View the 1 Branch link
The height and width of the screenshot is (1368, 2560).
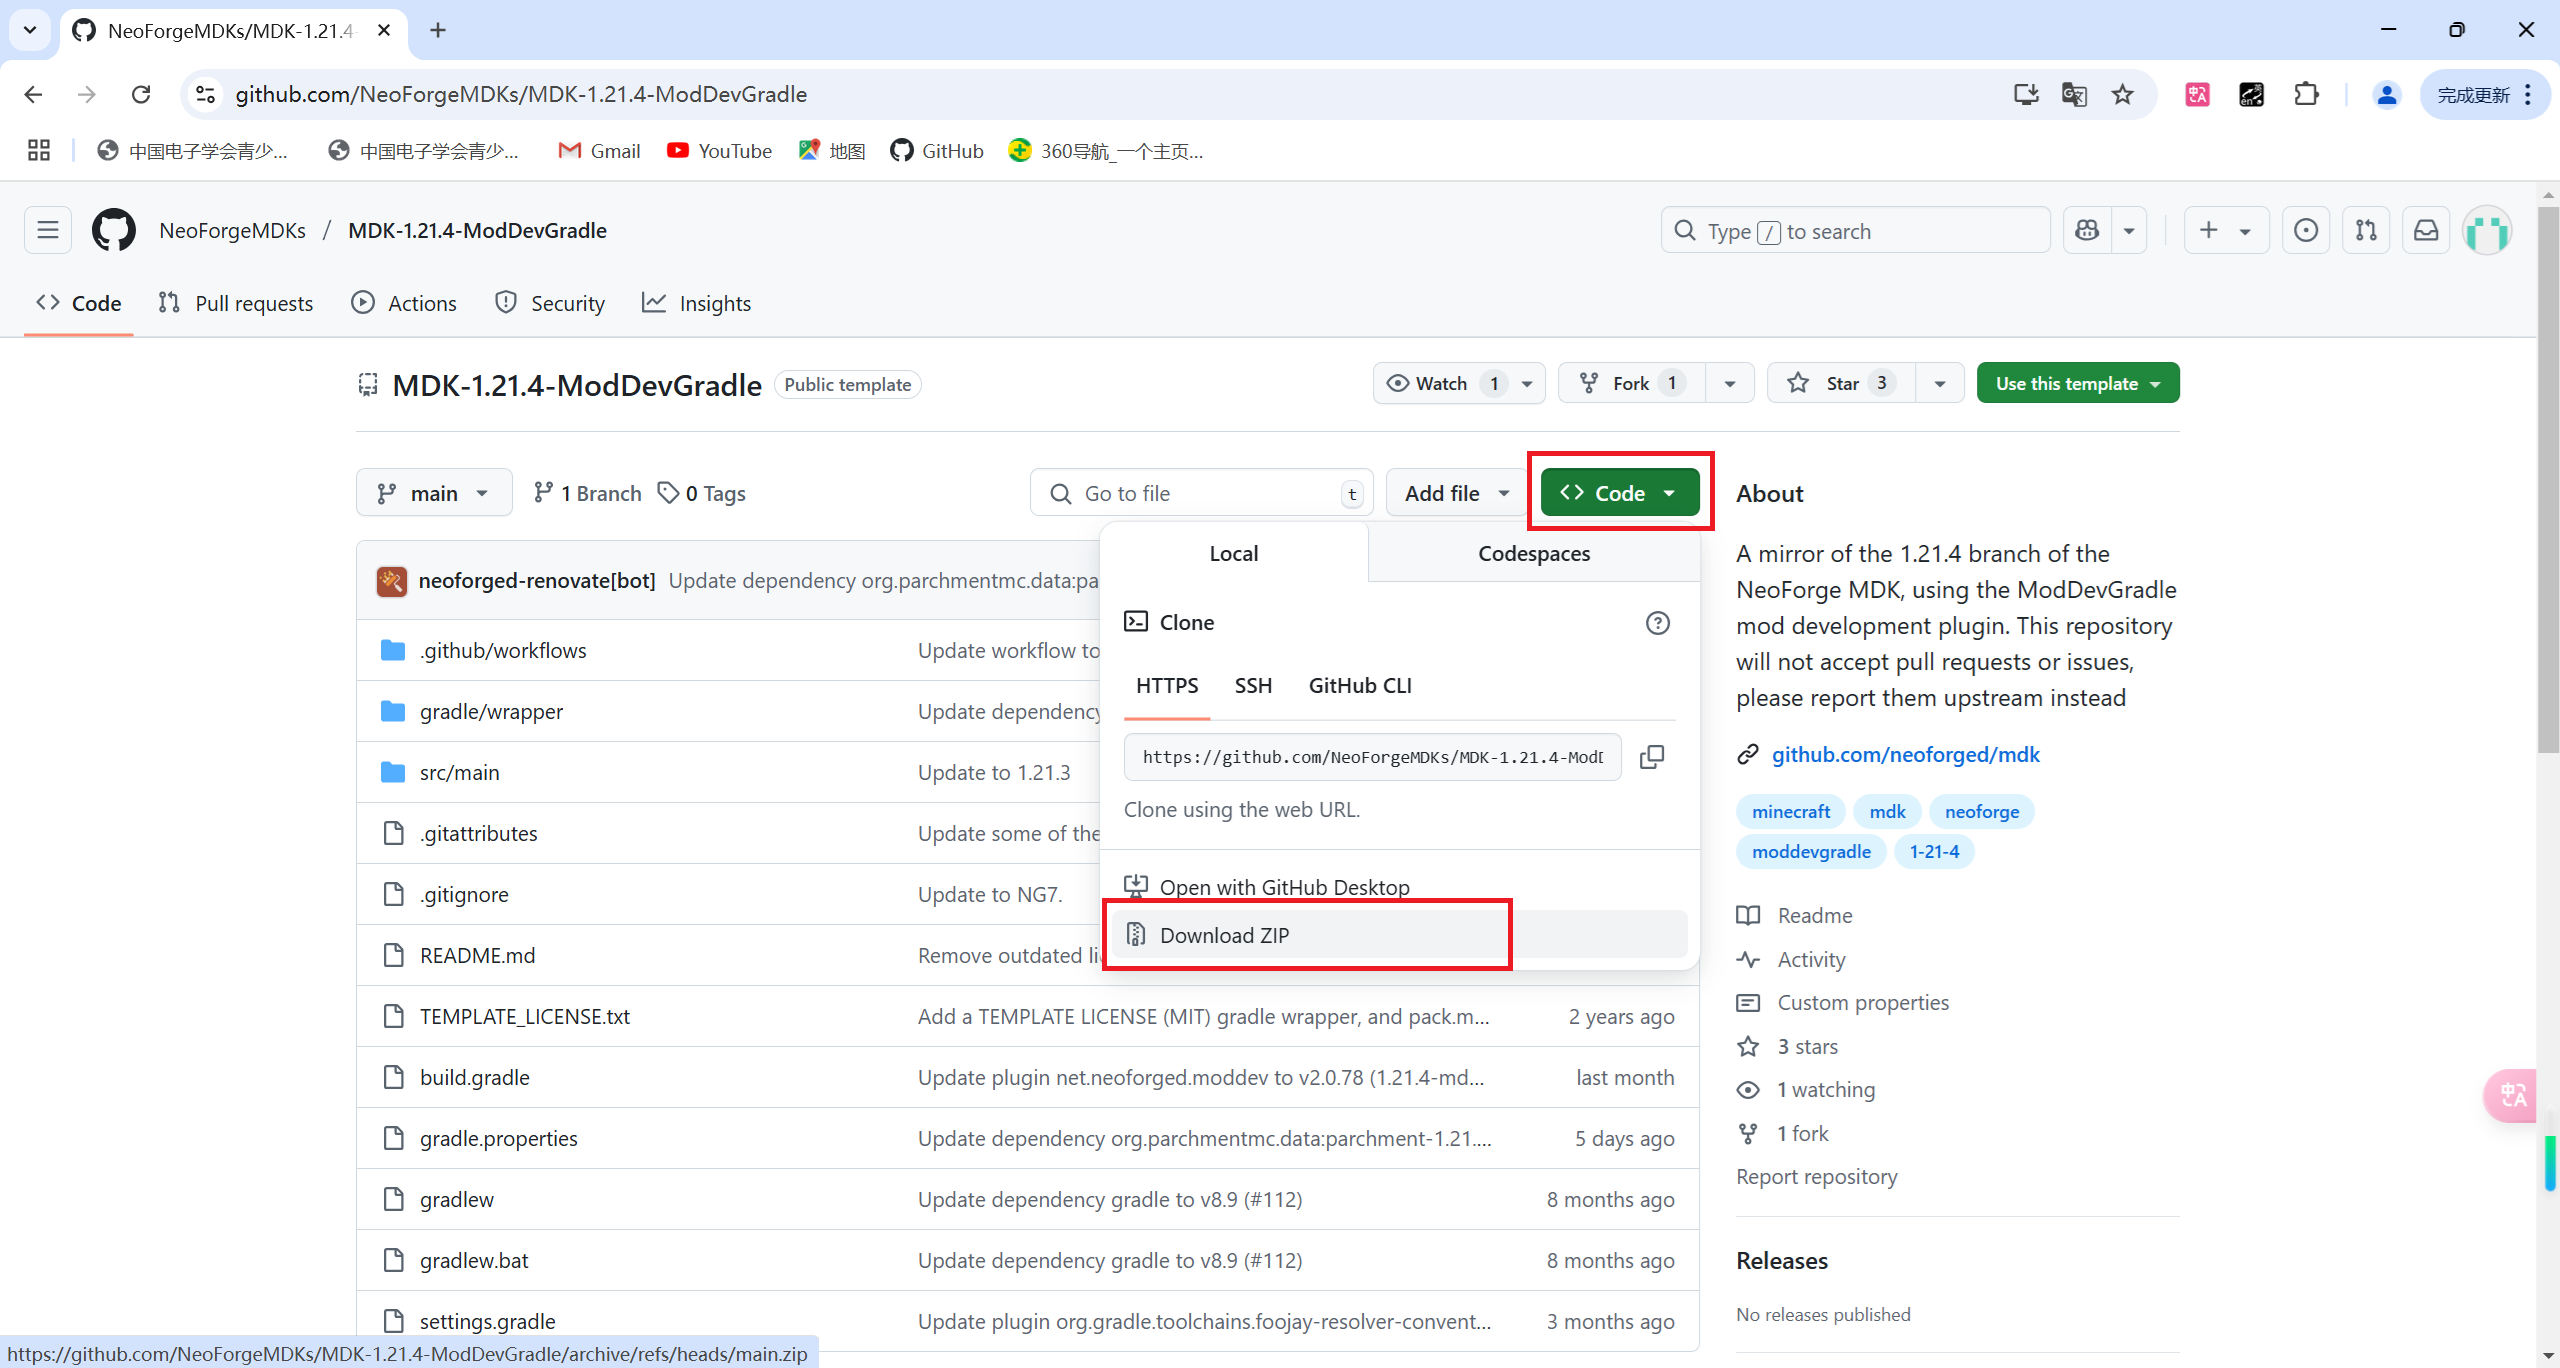587,493
